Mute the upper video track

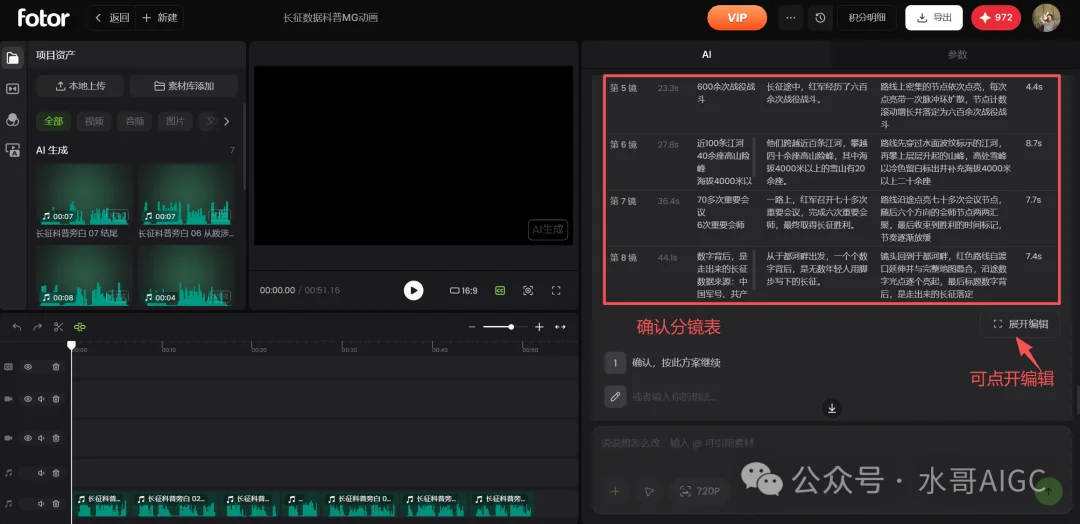41,399
